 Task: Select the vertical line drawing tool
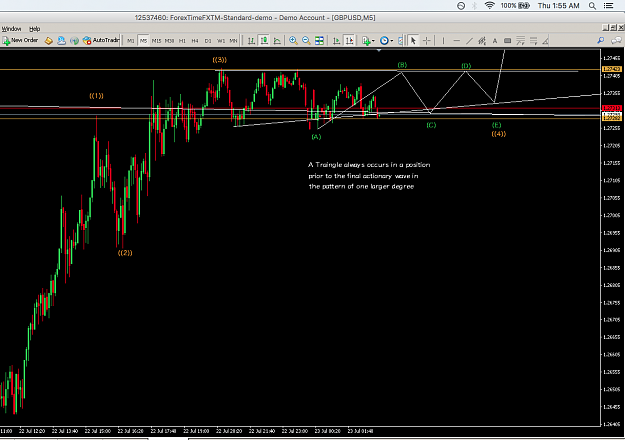[443, 41]
